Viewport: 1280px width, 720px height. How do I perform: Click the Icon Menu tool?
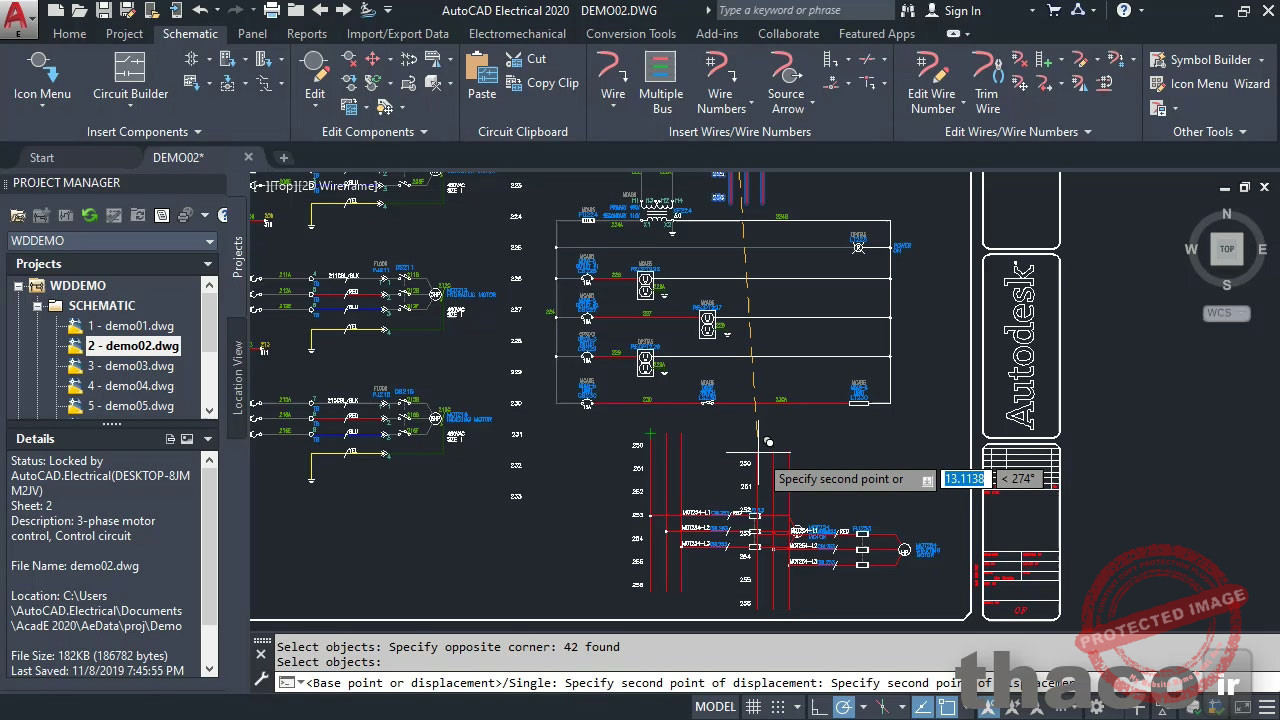(42, 76)
